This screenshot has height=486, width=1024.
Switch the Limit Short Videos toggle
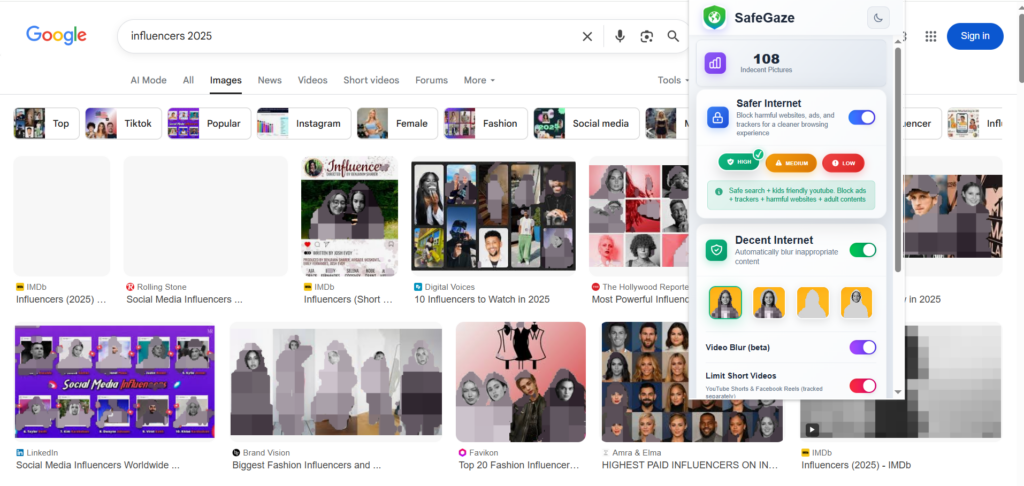pos(862,385)
